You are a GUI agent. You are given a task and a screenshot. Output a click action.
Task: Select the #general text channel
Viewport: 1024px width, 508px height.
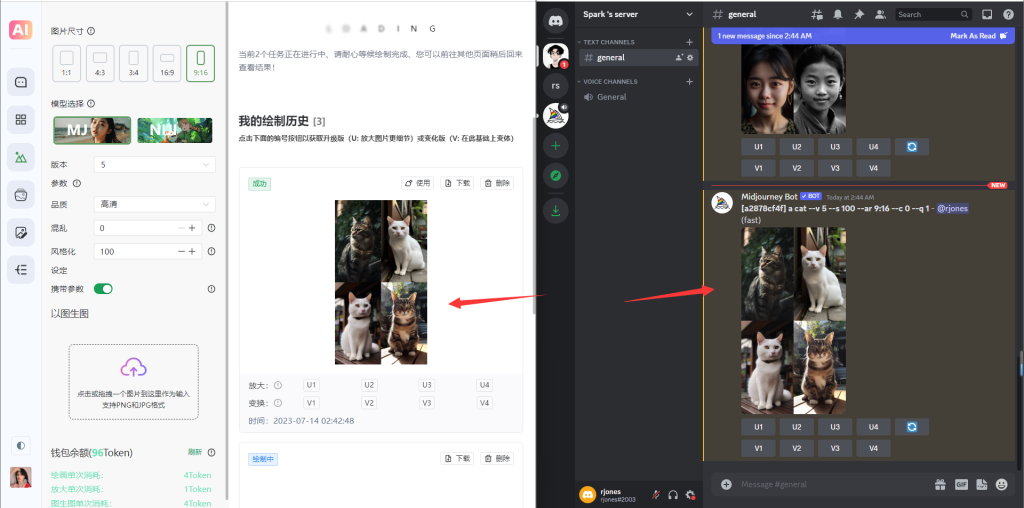(611, 58)
